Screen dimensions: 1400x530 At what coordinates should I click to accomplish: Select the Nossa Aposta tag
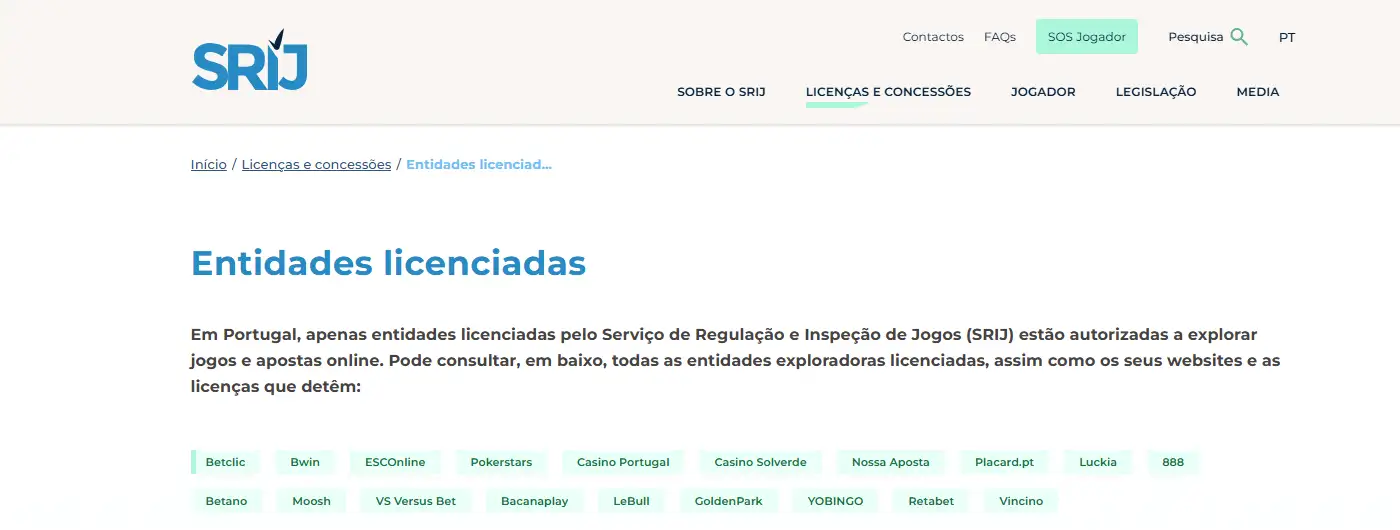pos(891,462)
